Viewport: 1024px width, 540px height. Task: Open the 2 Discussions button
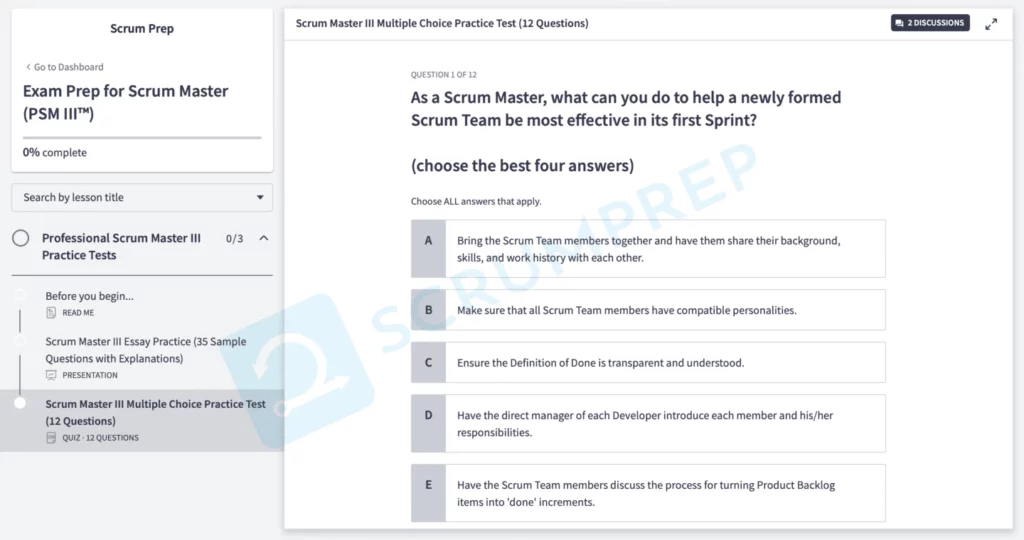pyautogui.click(x=930, y=23)
